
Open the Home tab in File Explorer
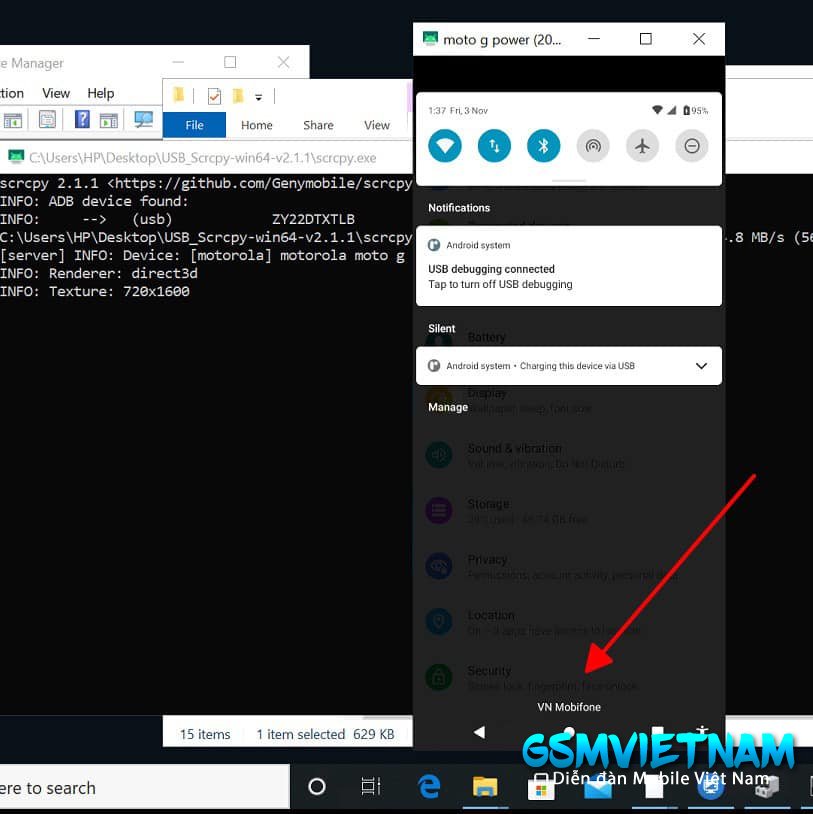256,125
